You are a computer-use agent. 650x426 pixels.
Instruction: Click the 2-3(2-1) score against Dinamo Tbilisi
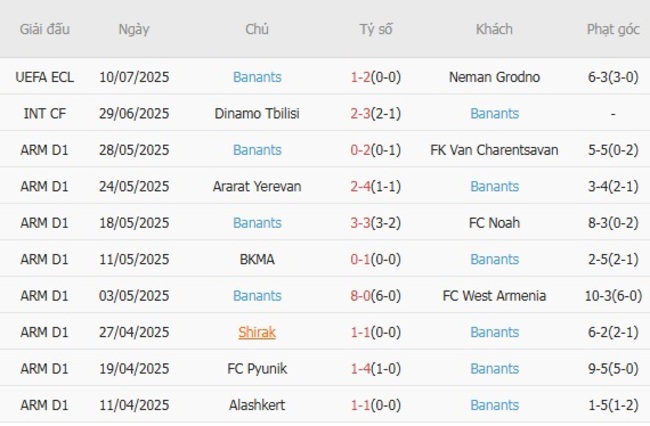click(x=376, y=114)
